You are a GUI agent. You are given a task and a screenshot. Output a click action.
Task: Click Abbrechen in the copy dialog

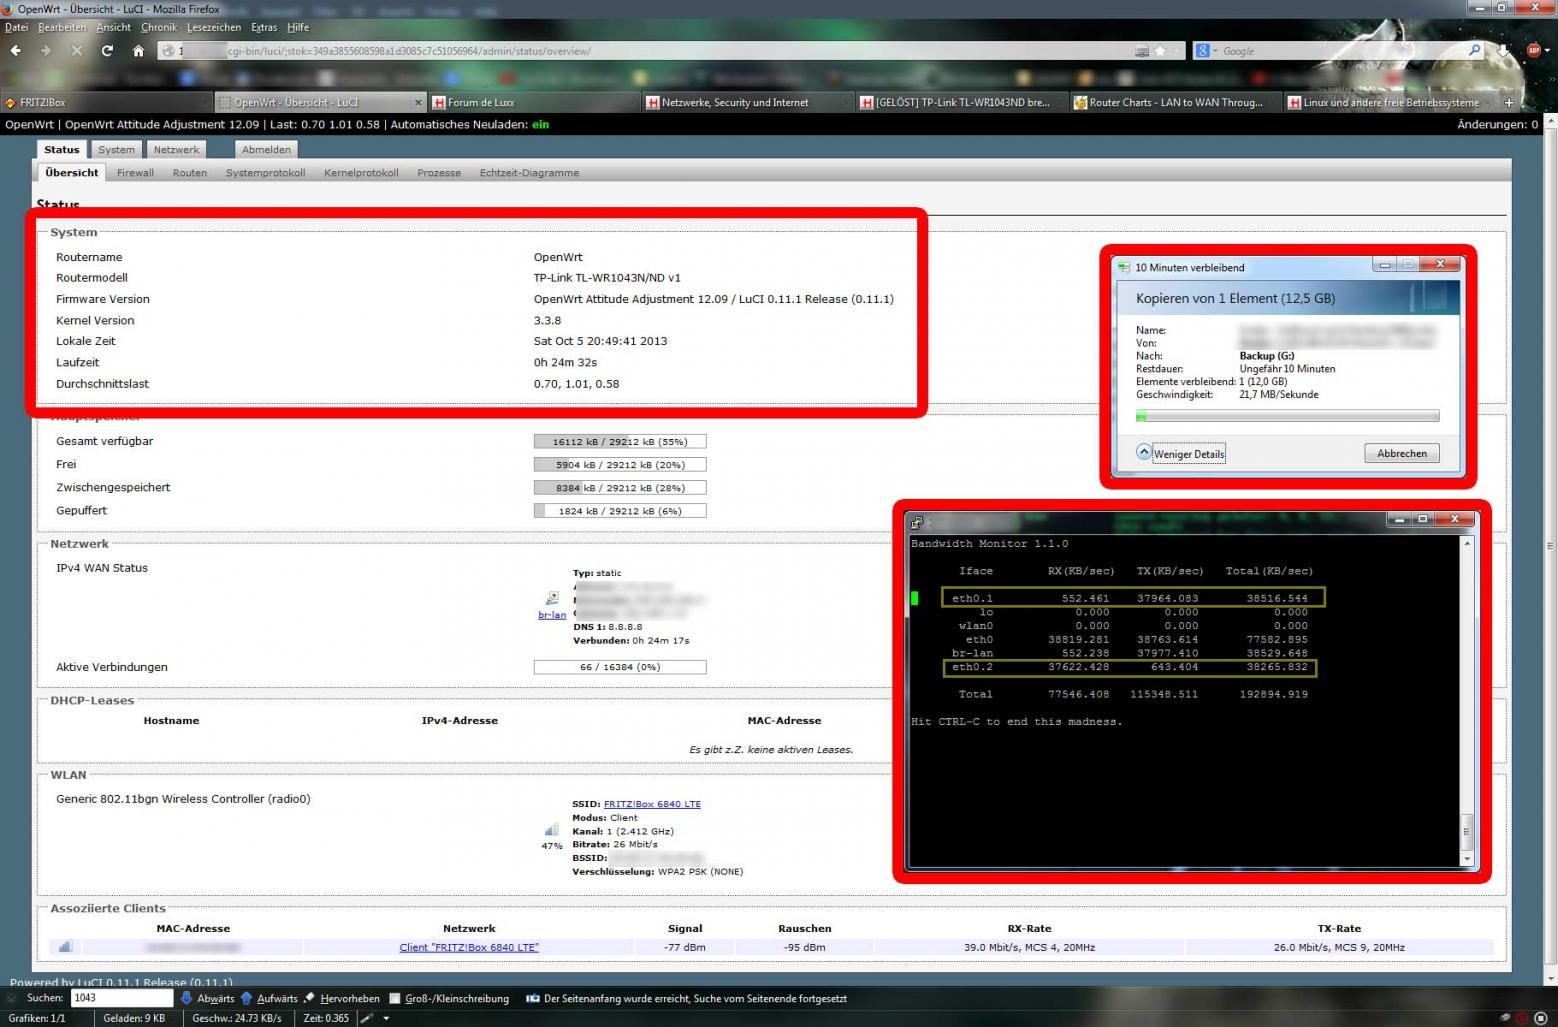1402,453
